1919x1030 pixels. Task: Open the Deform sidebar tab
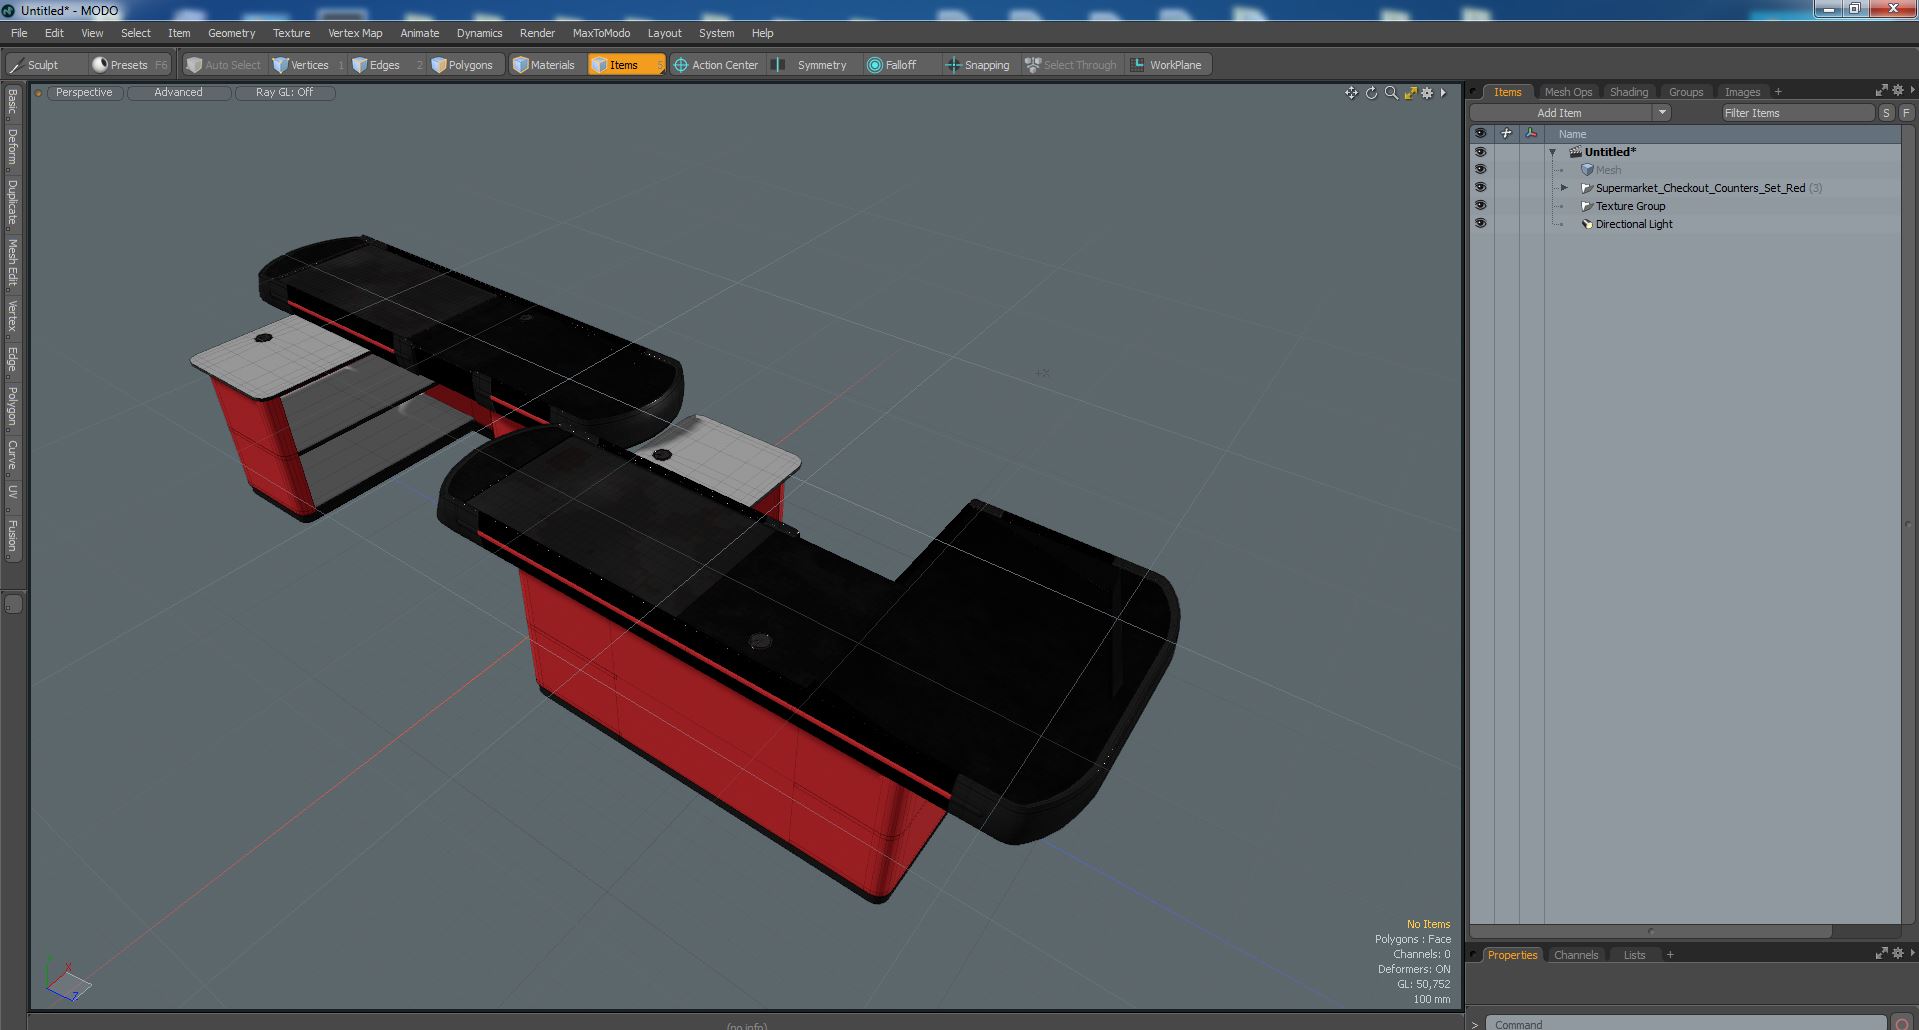(12, 147)
